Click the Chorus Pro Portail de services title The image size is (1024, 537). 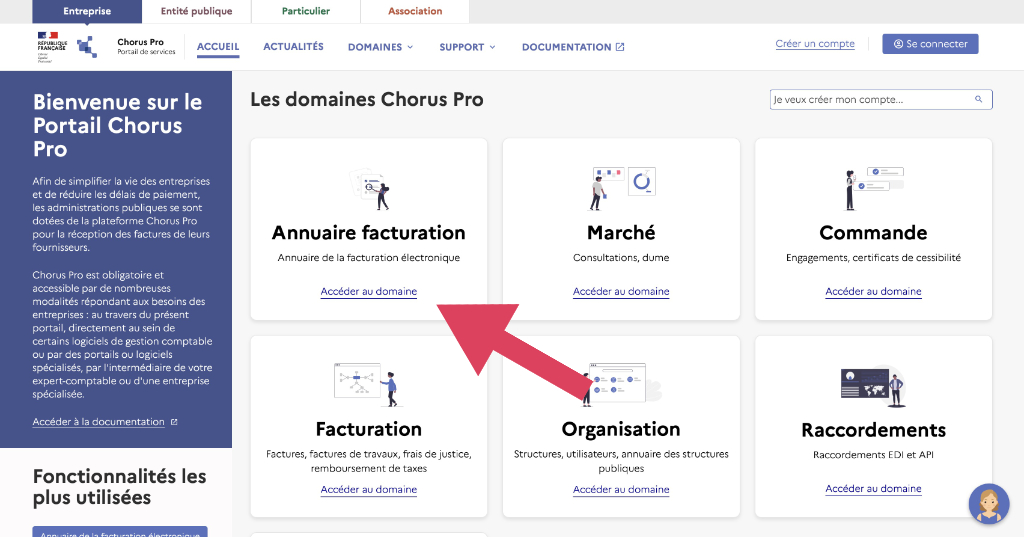[146, 46]
